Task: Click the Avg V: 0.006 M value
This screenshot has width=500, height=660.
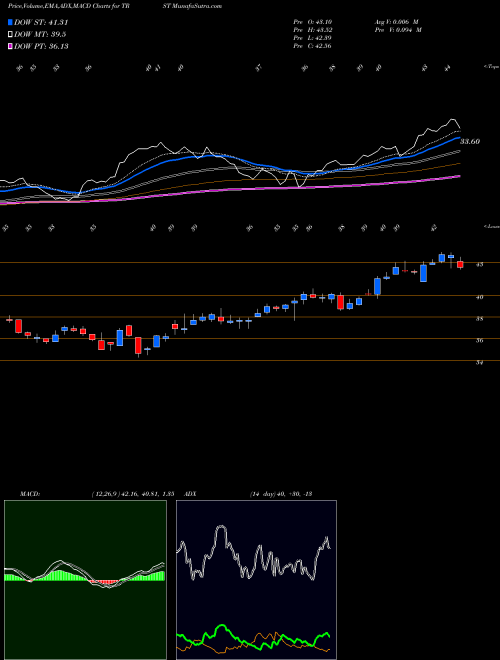Action: click(x=398, y=22)
